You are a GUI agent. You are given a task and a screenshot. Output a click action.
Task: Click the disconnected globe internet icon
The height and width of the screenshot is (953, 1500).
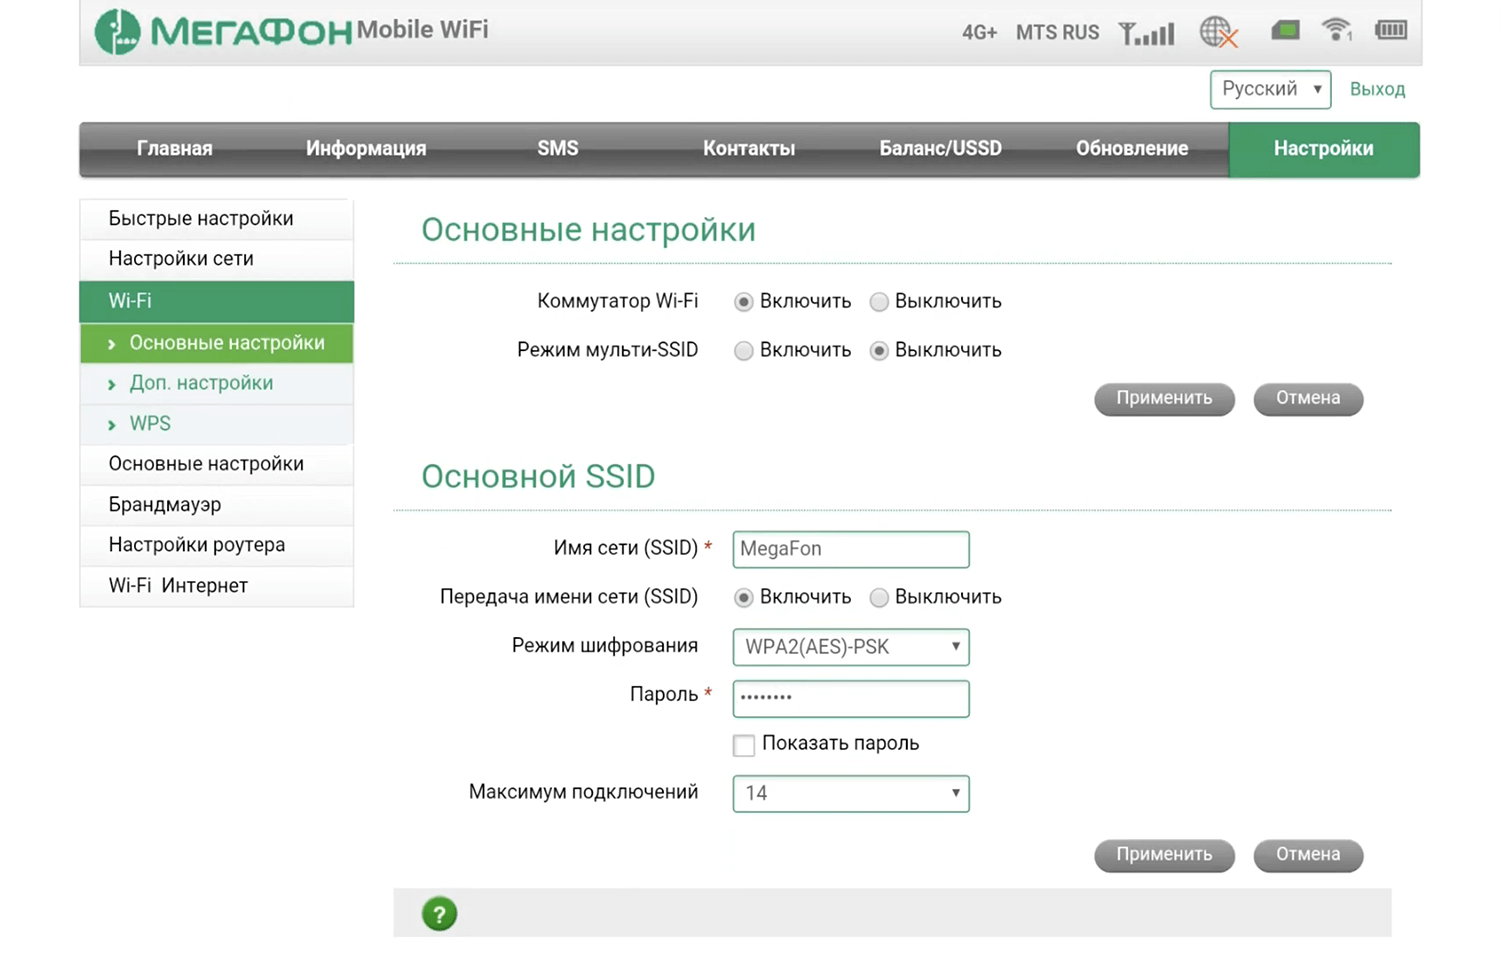tap(1218, 32)
